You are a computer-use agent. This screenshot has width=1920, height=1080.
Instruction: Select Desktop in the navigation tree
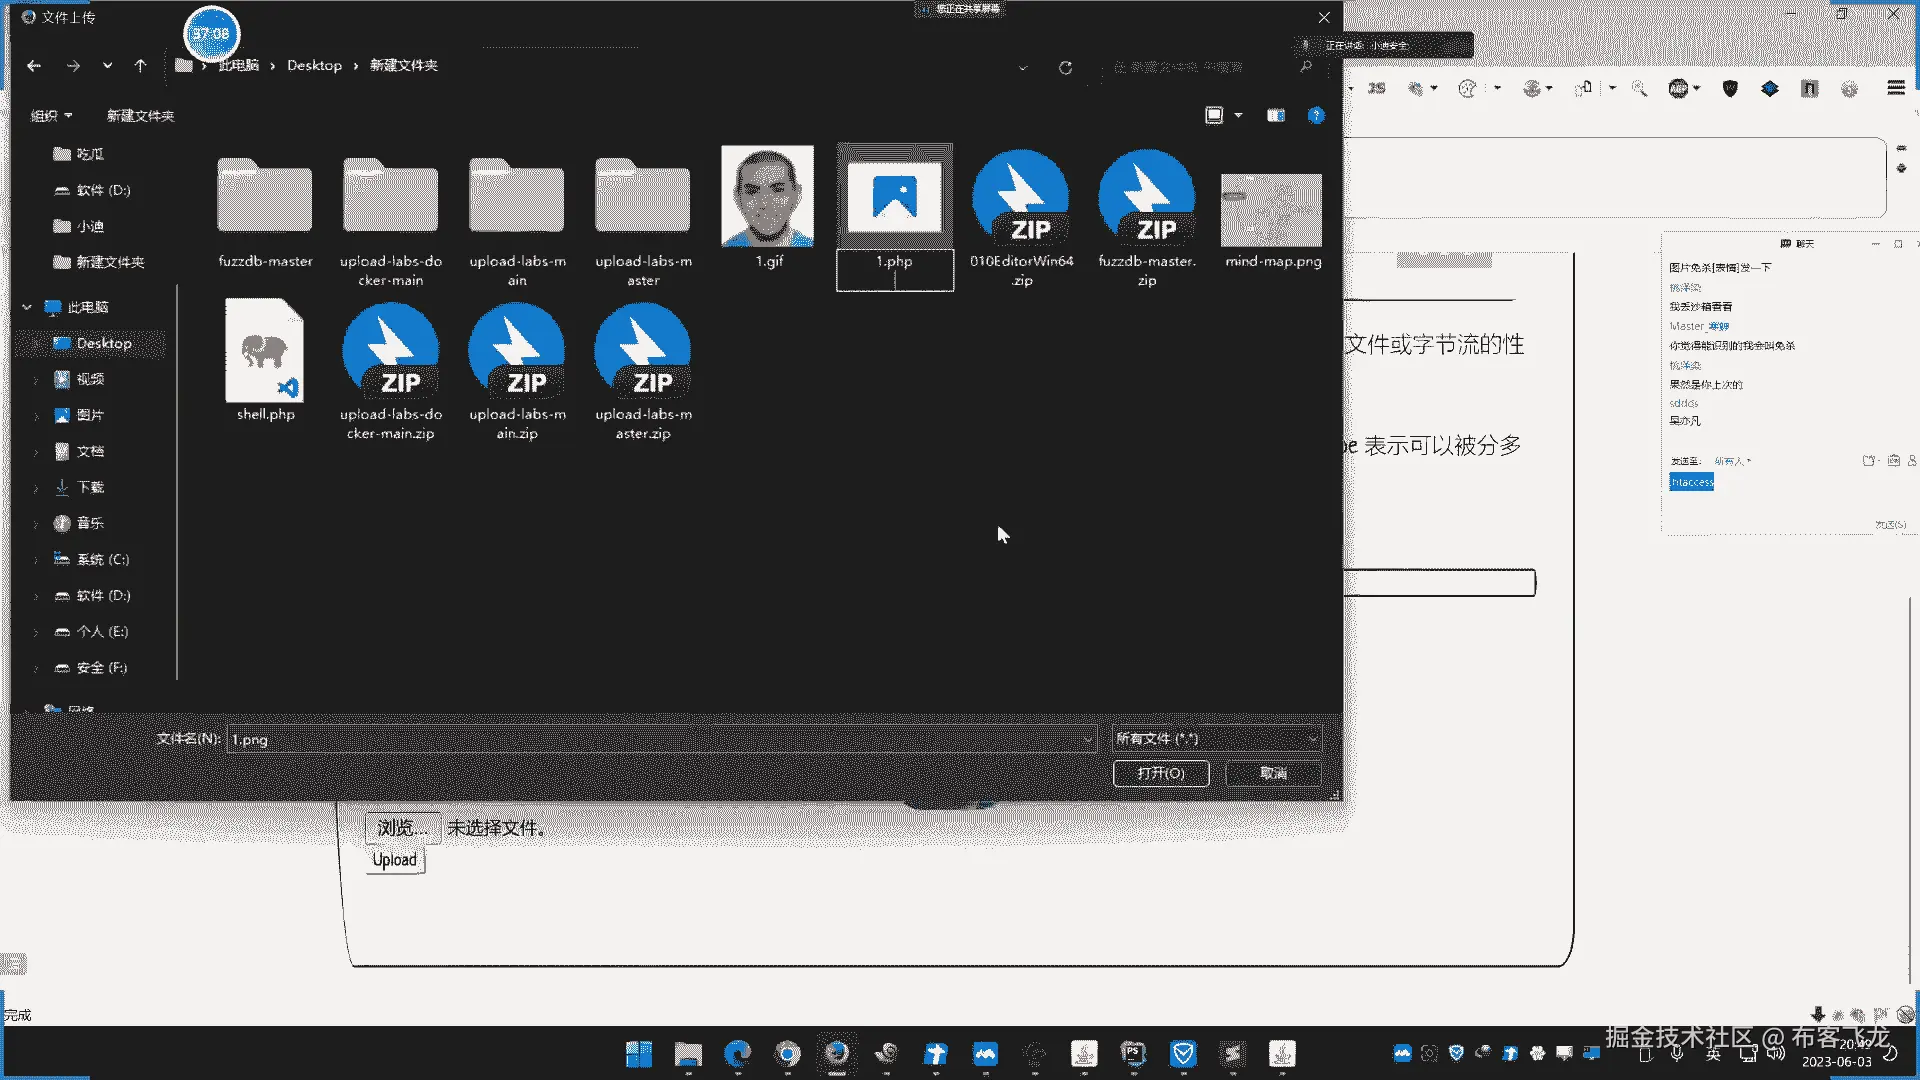click(x=103, y=343)
